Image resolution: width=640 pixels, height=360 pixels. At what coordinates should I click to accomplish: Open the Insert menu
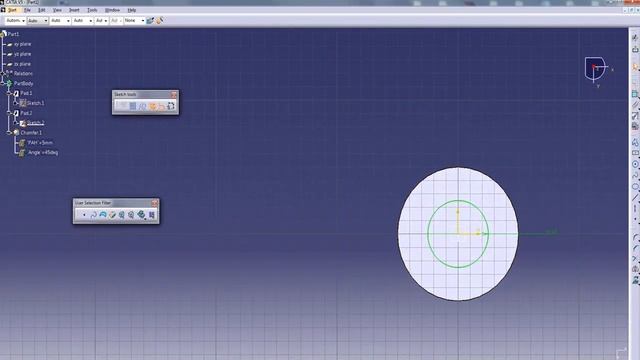(x=74, y=10)
